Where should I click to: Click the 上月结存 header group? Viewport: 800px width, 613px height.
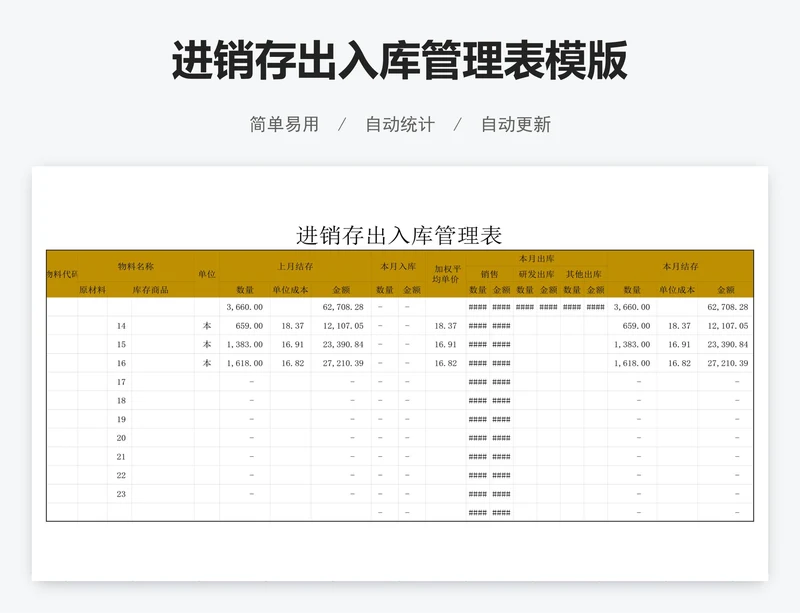(295, 267)
